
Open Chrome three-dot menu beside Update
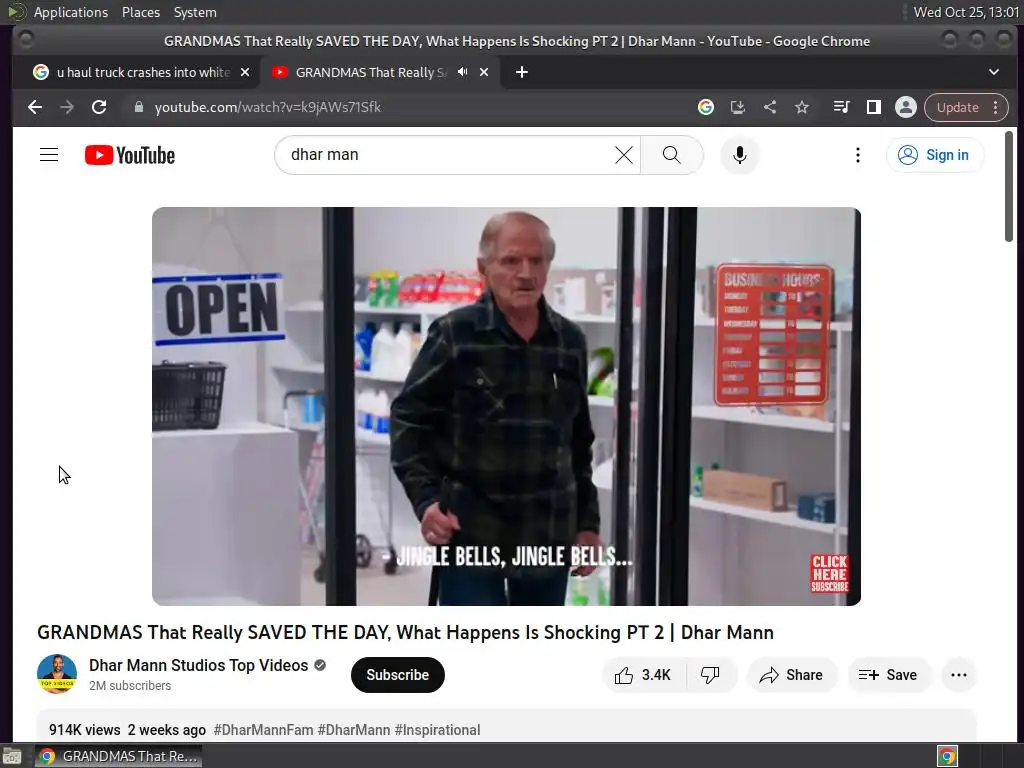pyautogui.click(x=995, y=107)
